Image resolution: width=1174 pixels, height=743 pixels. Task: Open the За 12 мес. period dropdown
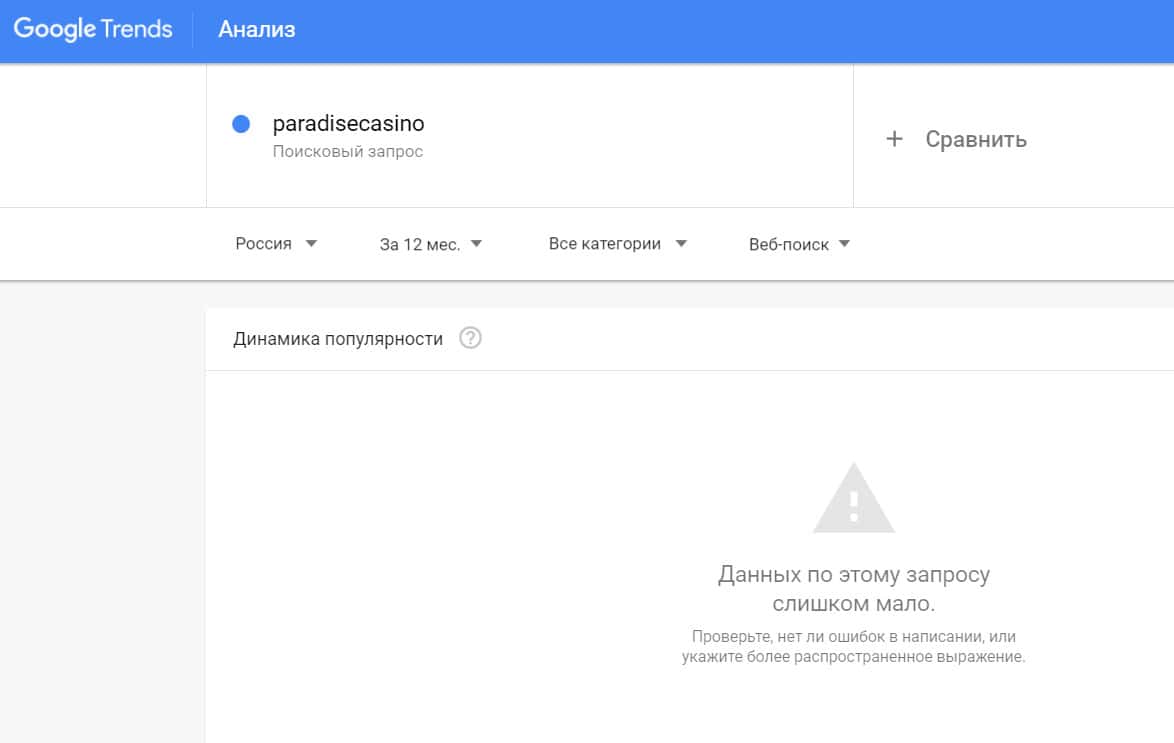[x=420, y=244]
